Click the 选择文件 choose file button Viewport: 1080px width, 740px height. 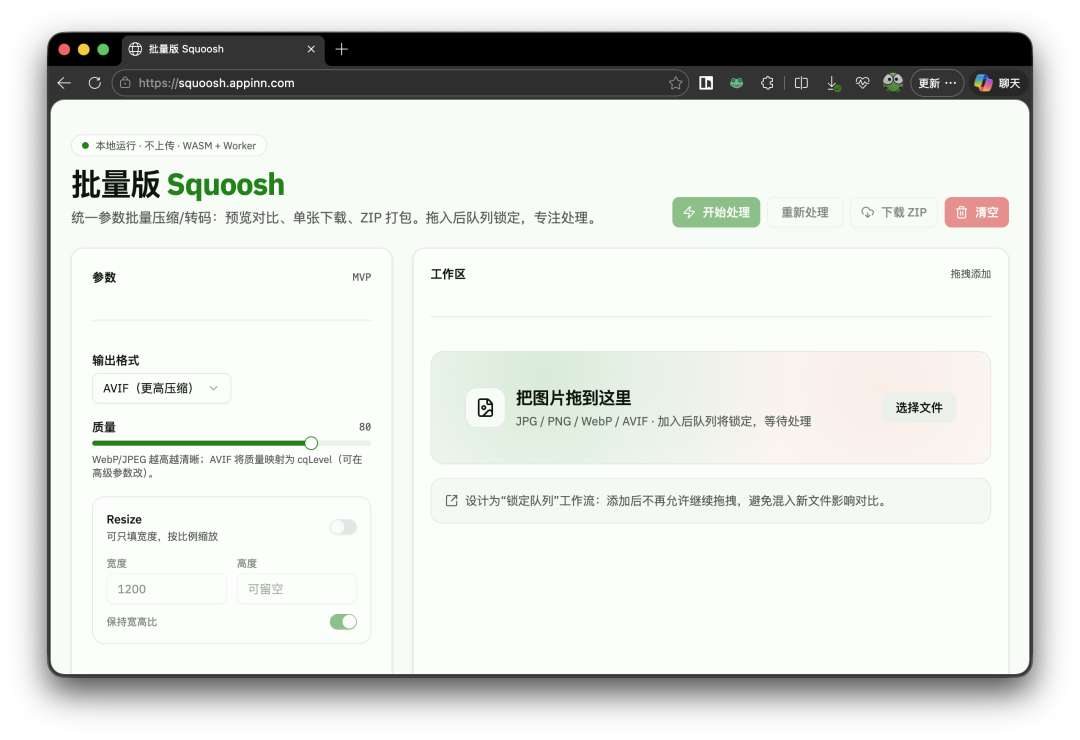[x=919, y=408]
